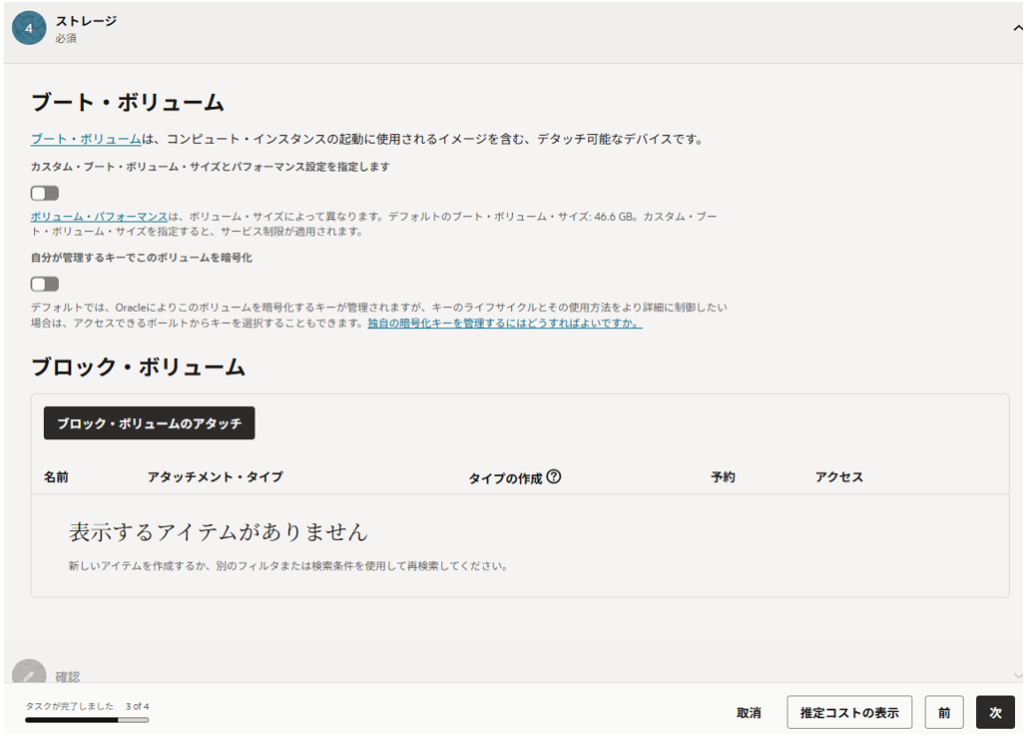This screenshot has width=1024, height=739.
Task: Open the 独自の暗号化キー management help link
Action: 504,324
